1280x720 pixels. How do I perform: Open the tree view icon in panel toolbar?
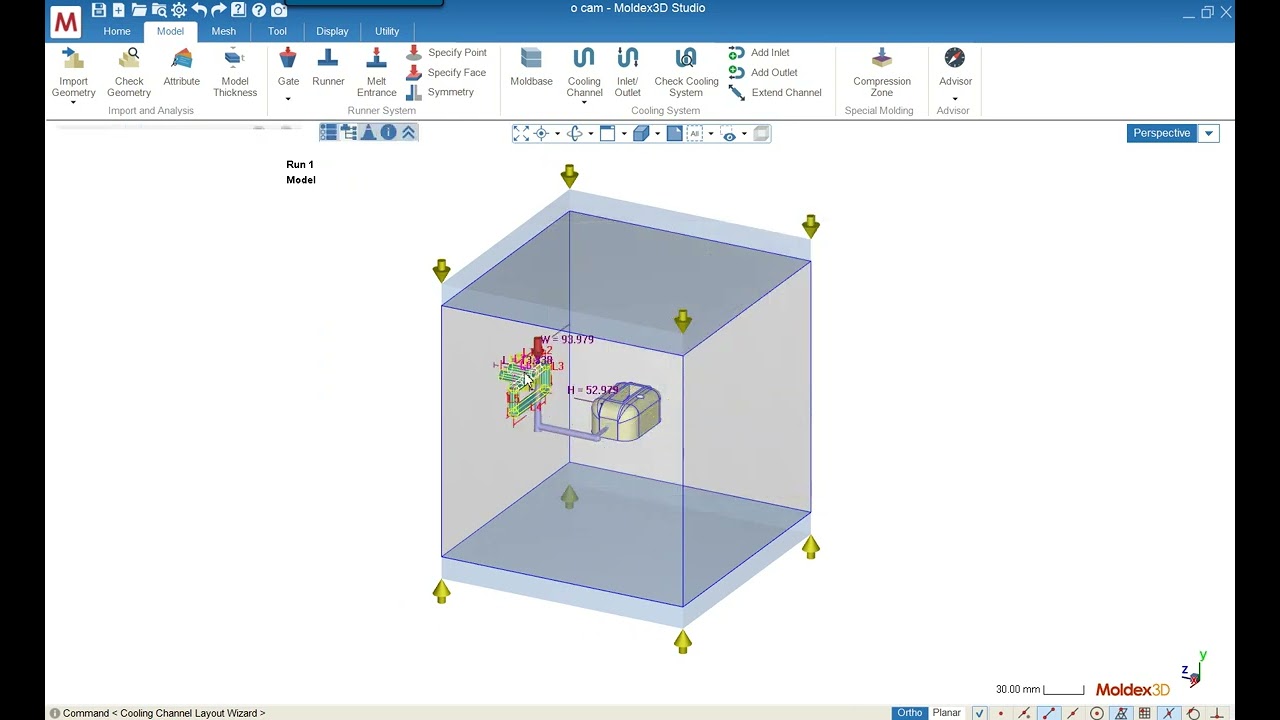[349, 132]
